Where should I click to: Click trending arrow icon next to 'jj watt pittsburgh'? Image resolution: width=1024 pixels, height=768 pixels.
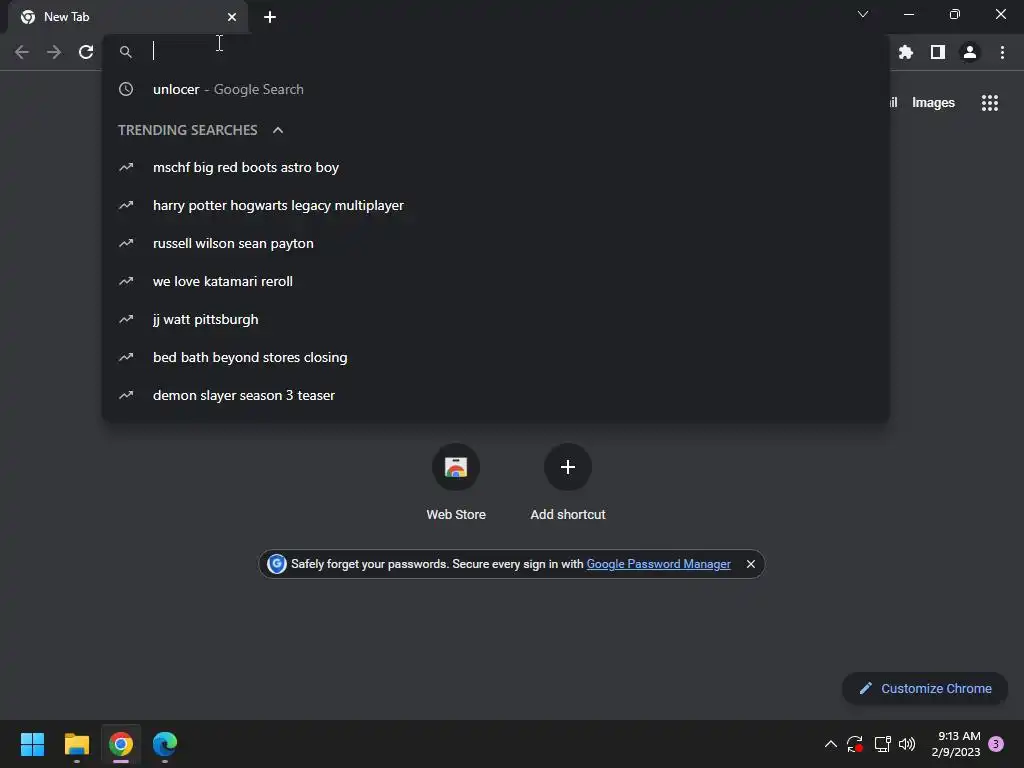coord(126,319)
